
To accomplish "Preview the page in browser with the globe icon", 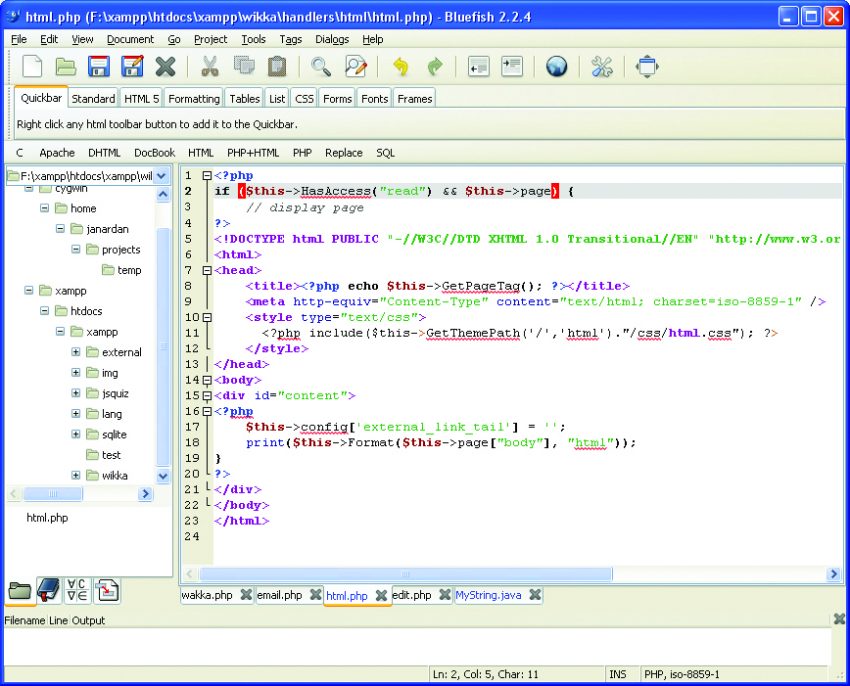I will point(556,66).
